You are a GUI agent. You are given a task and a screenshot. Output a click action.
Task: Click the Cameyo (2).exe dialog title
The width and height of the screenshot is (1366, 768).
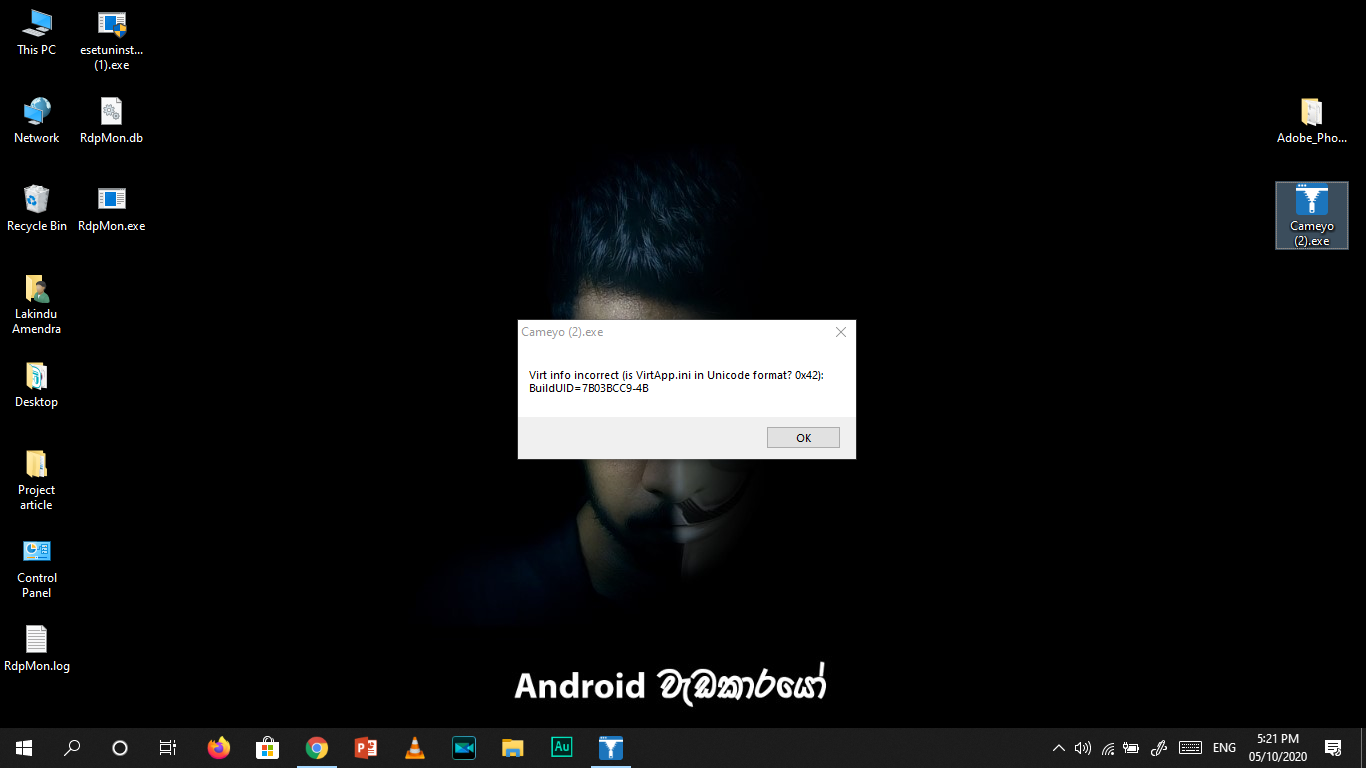[562, 332]
